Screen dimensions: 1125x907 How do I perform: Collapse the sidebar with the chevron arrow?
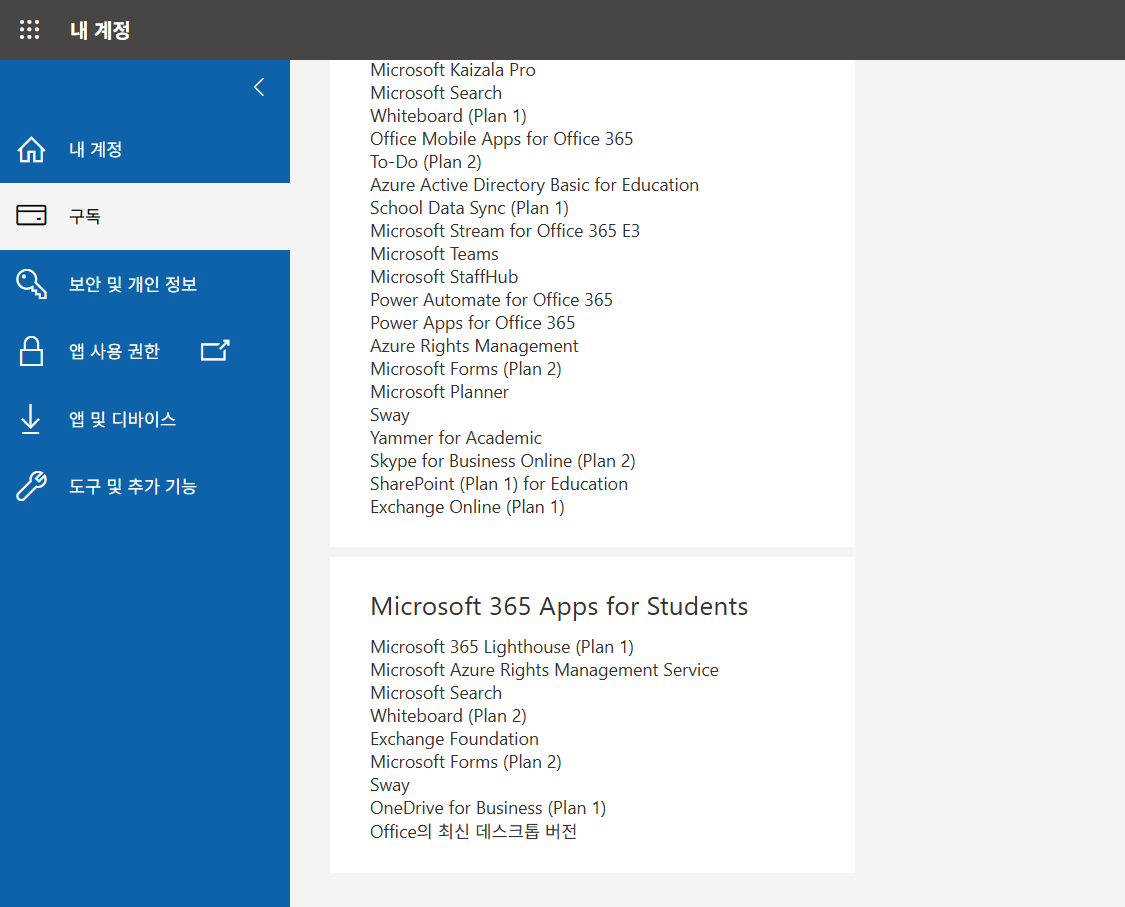point(259,88)
